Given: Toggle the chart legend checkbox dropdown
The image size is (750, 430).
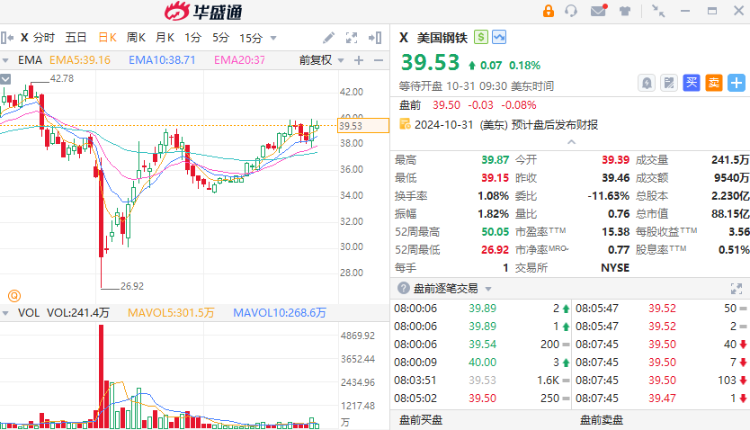Looking at the screenshot, I should 5,79.
